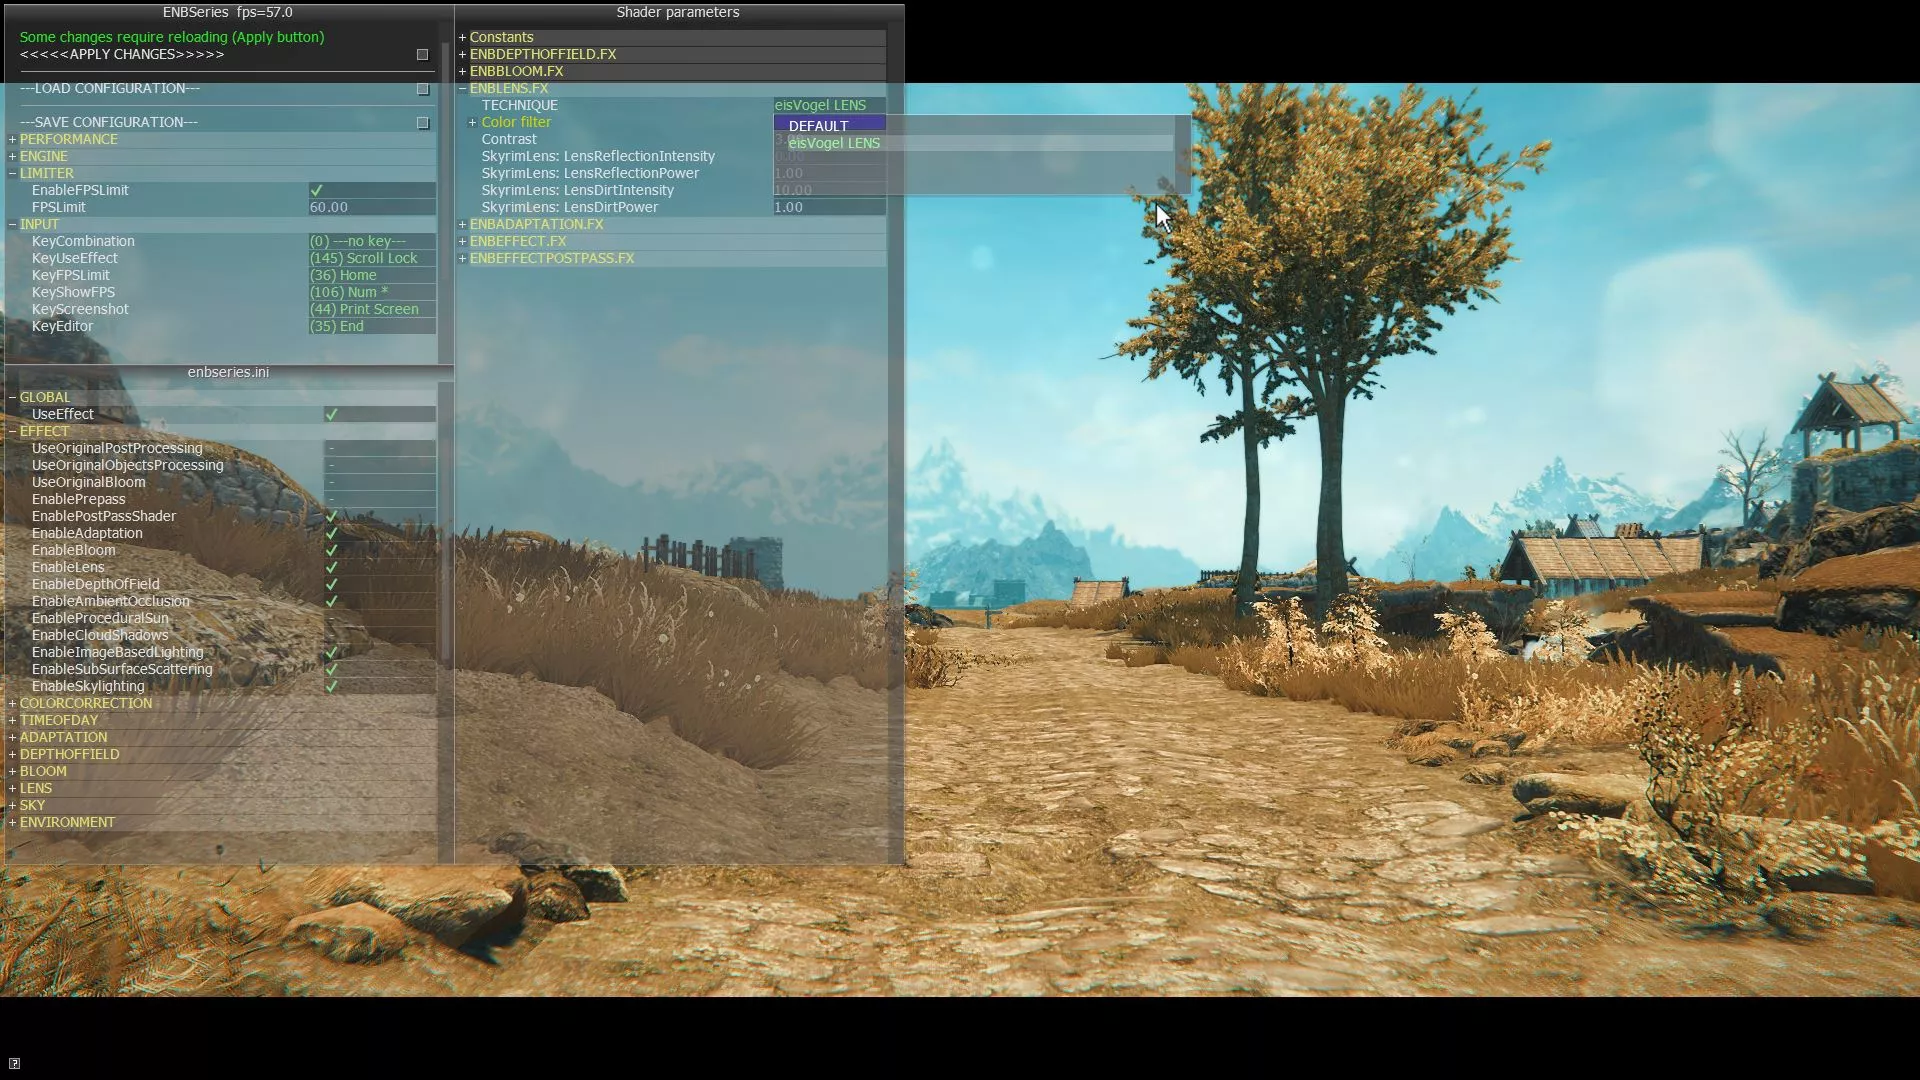The width and height of the screenshot is (1920, 1080).
Task: Collapse the EFFECT section
Action: [12, 432]
